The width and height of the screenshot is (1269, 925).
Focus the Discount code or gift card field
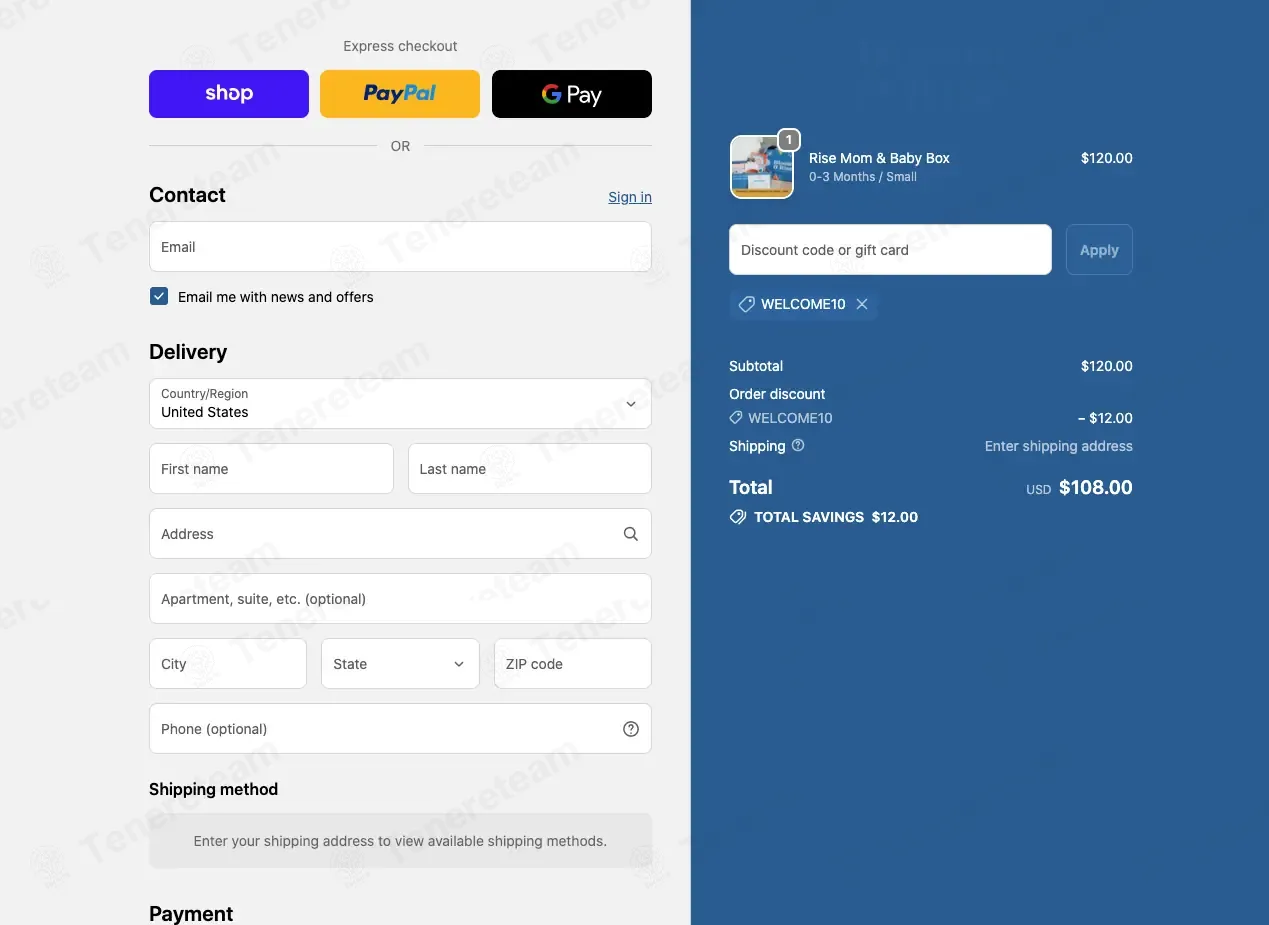click(890, 250)
